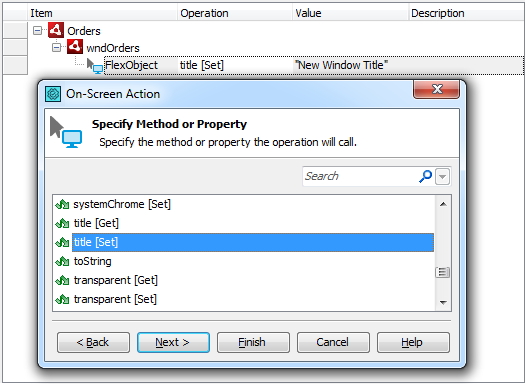Screen dimensions: 527x384
Task: Click the Finish button
Action: pyautogui.click(x=253, y=342)
